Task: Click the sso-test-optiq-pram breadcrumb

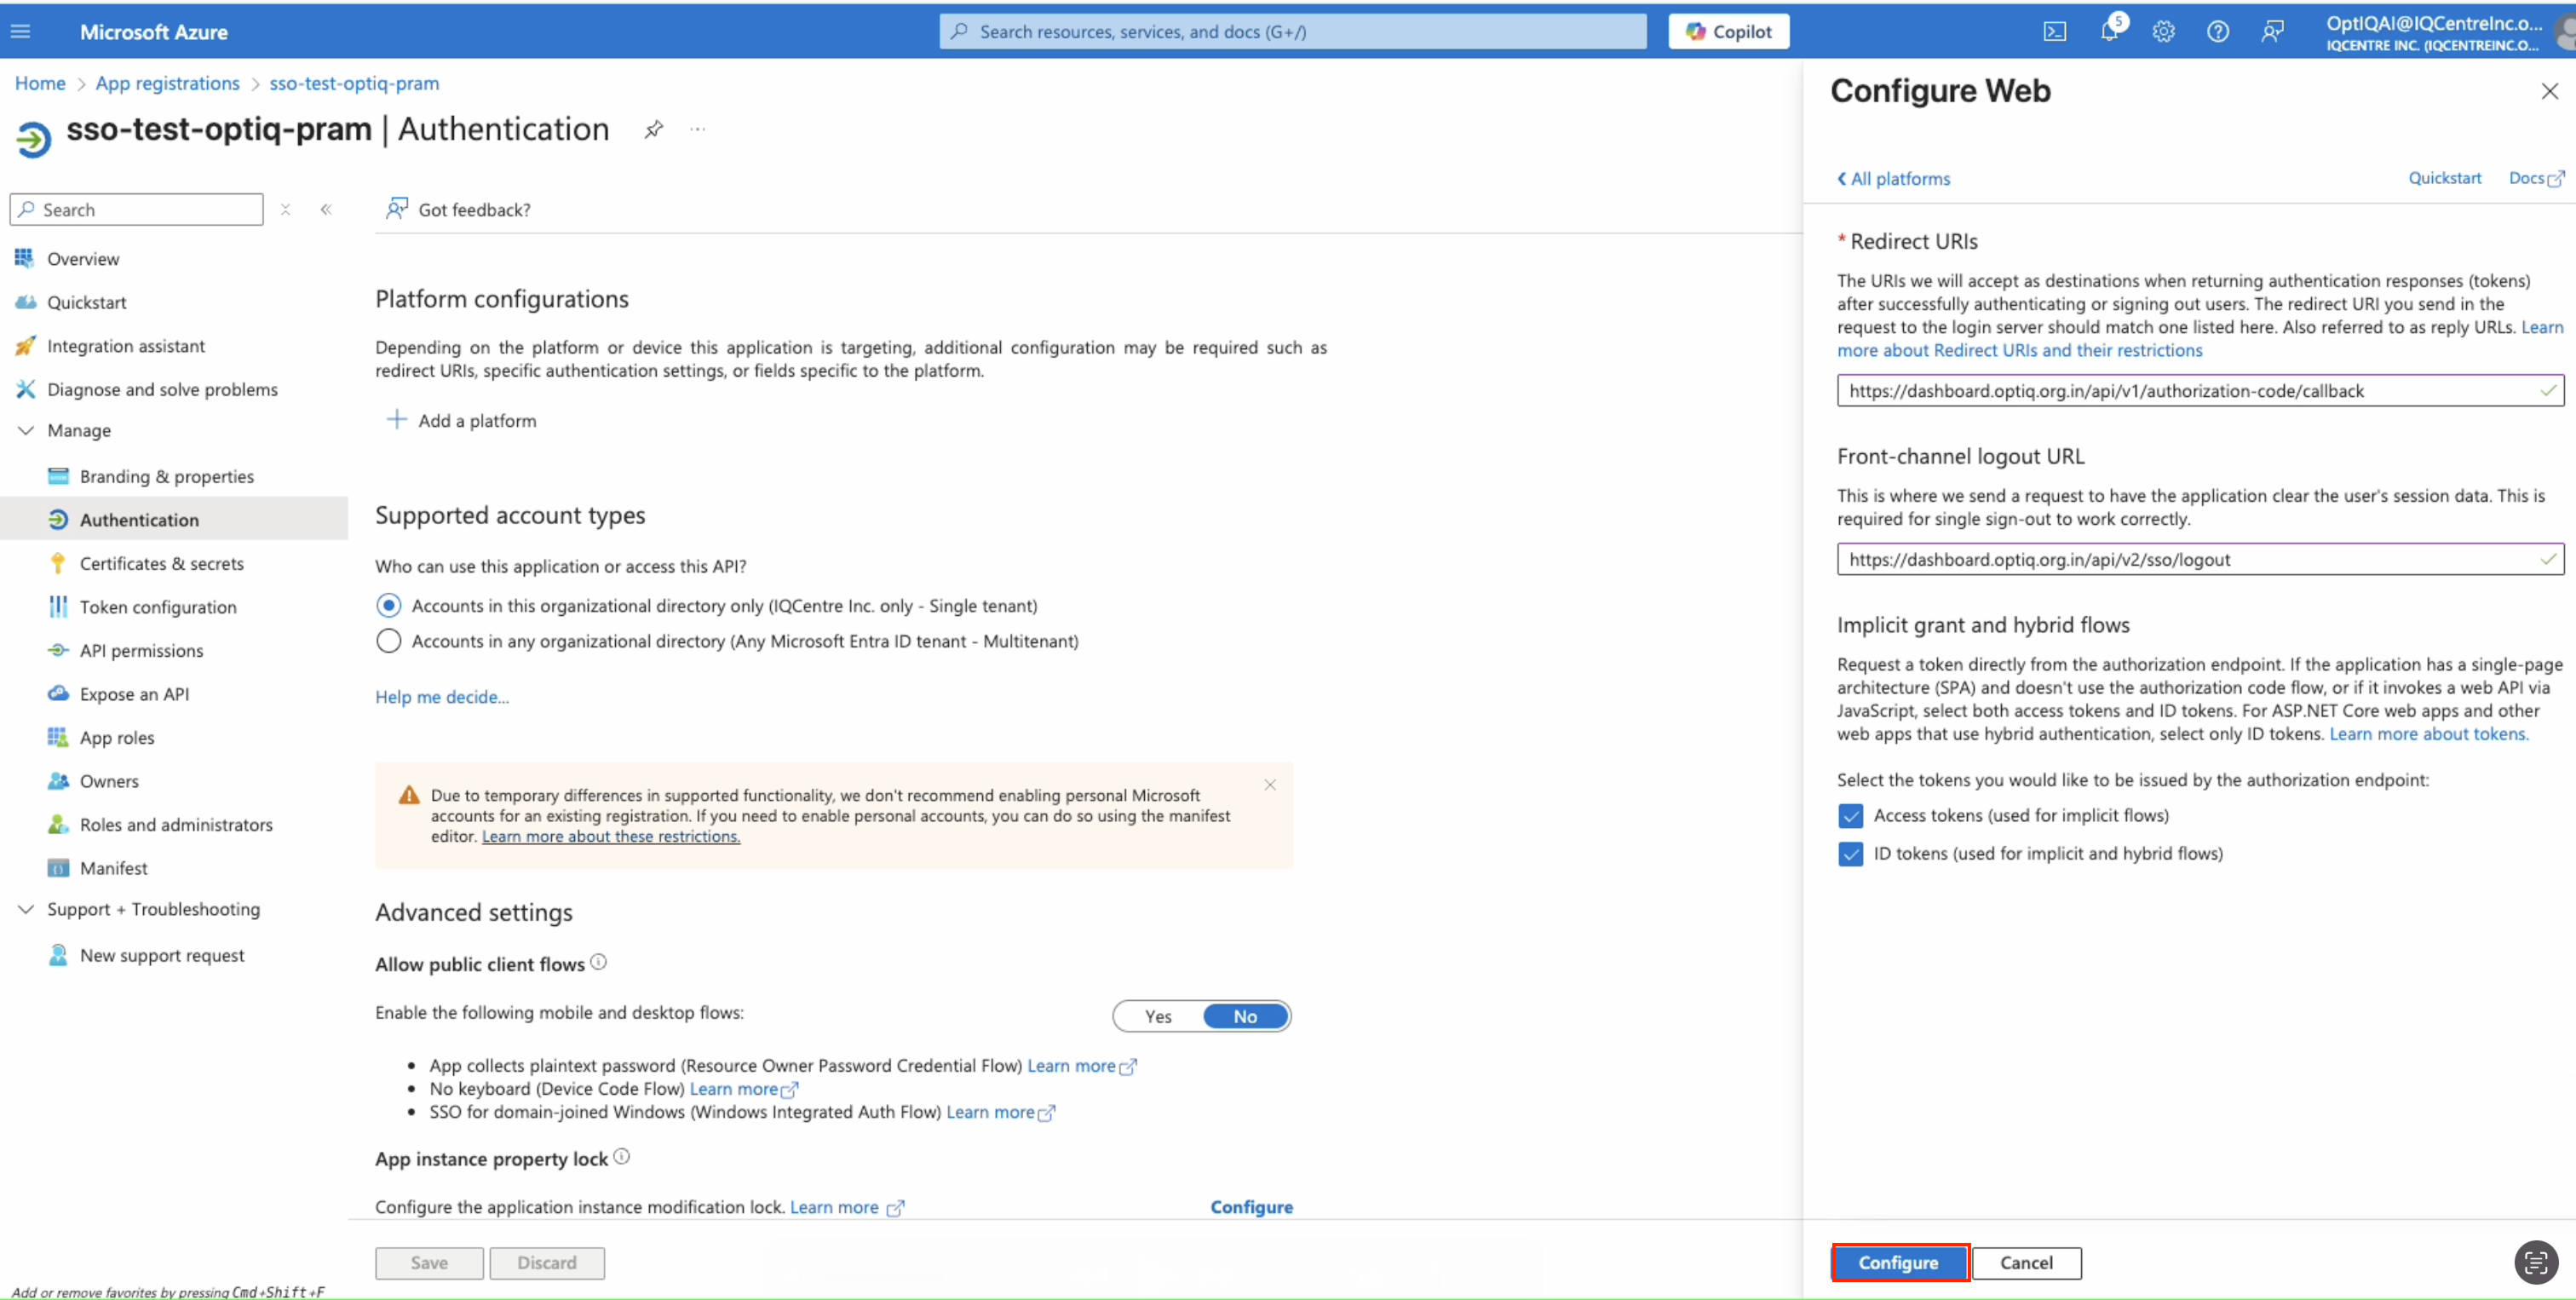Action: pyautogui.click(x=354, y=83)
